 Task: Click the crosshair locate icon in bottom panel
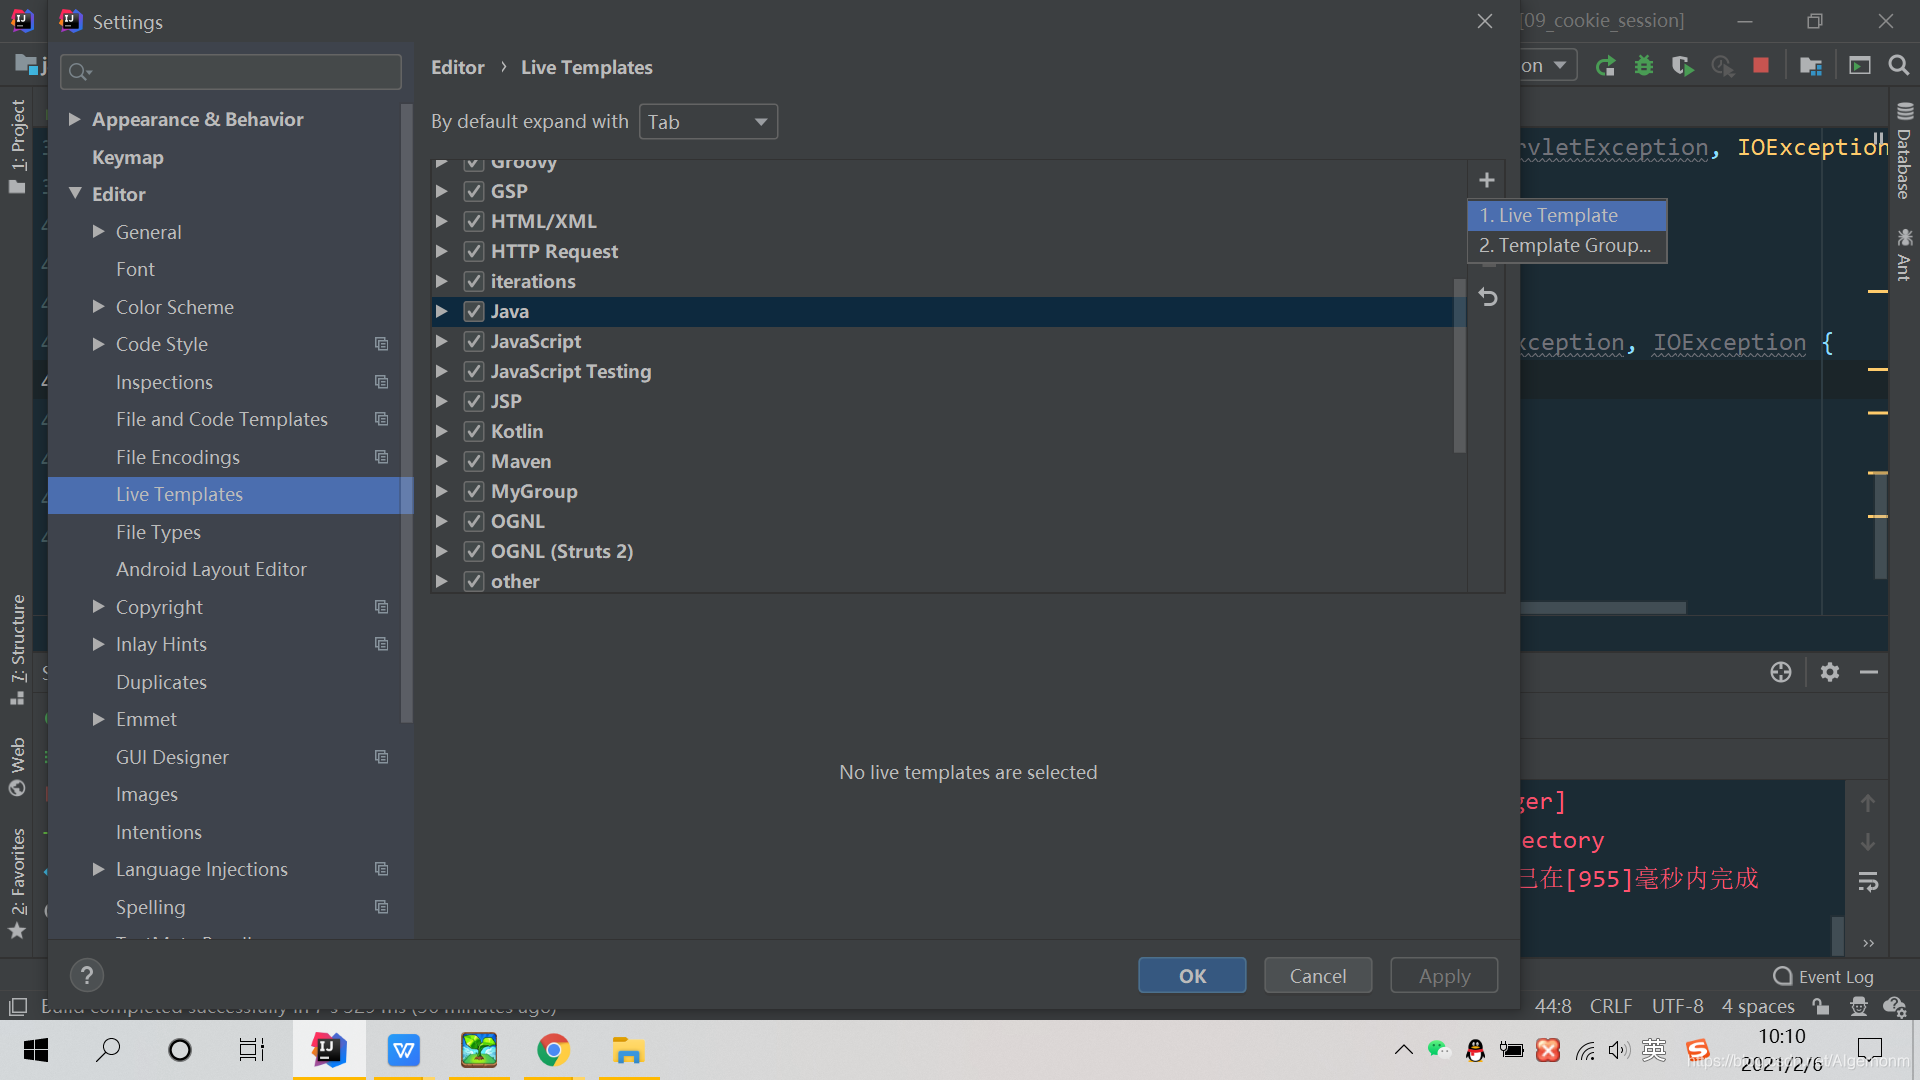click(1781, 672)
